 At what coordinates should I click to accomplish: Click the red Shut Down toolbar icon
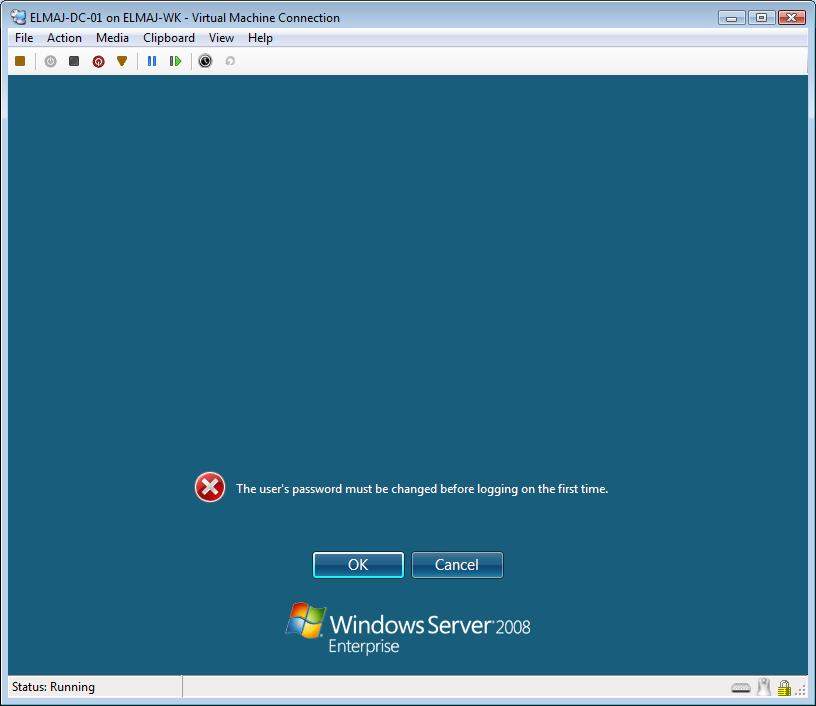coord(98,61)
